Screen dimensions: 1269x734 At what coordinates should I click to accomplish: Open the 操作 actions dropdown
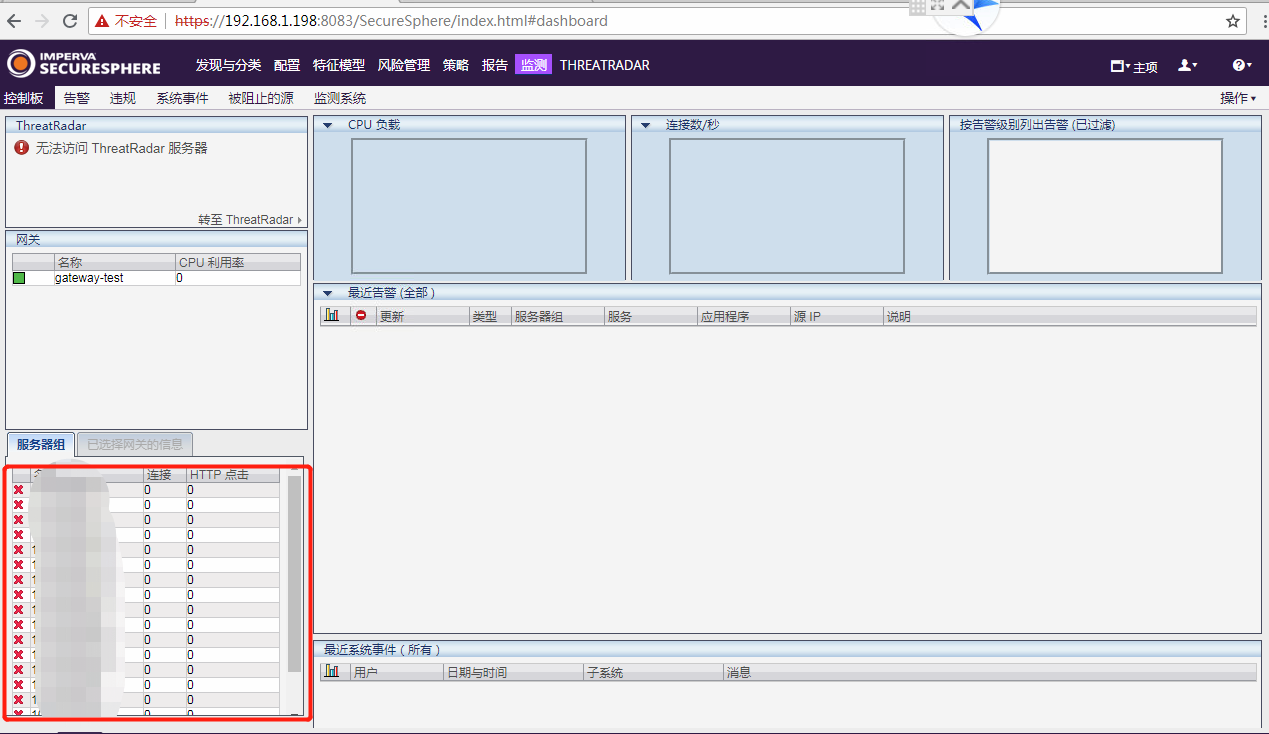click(1238, 98)
